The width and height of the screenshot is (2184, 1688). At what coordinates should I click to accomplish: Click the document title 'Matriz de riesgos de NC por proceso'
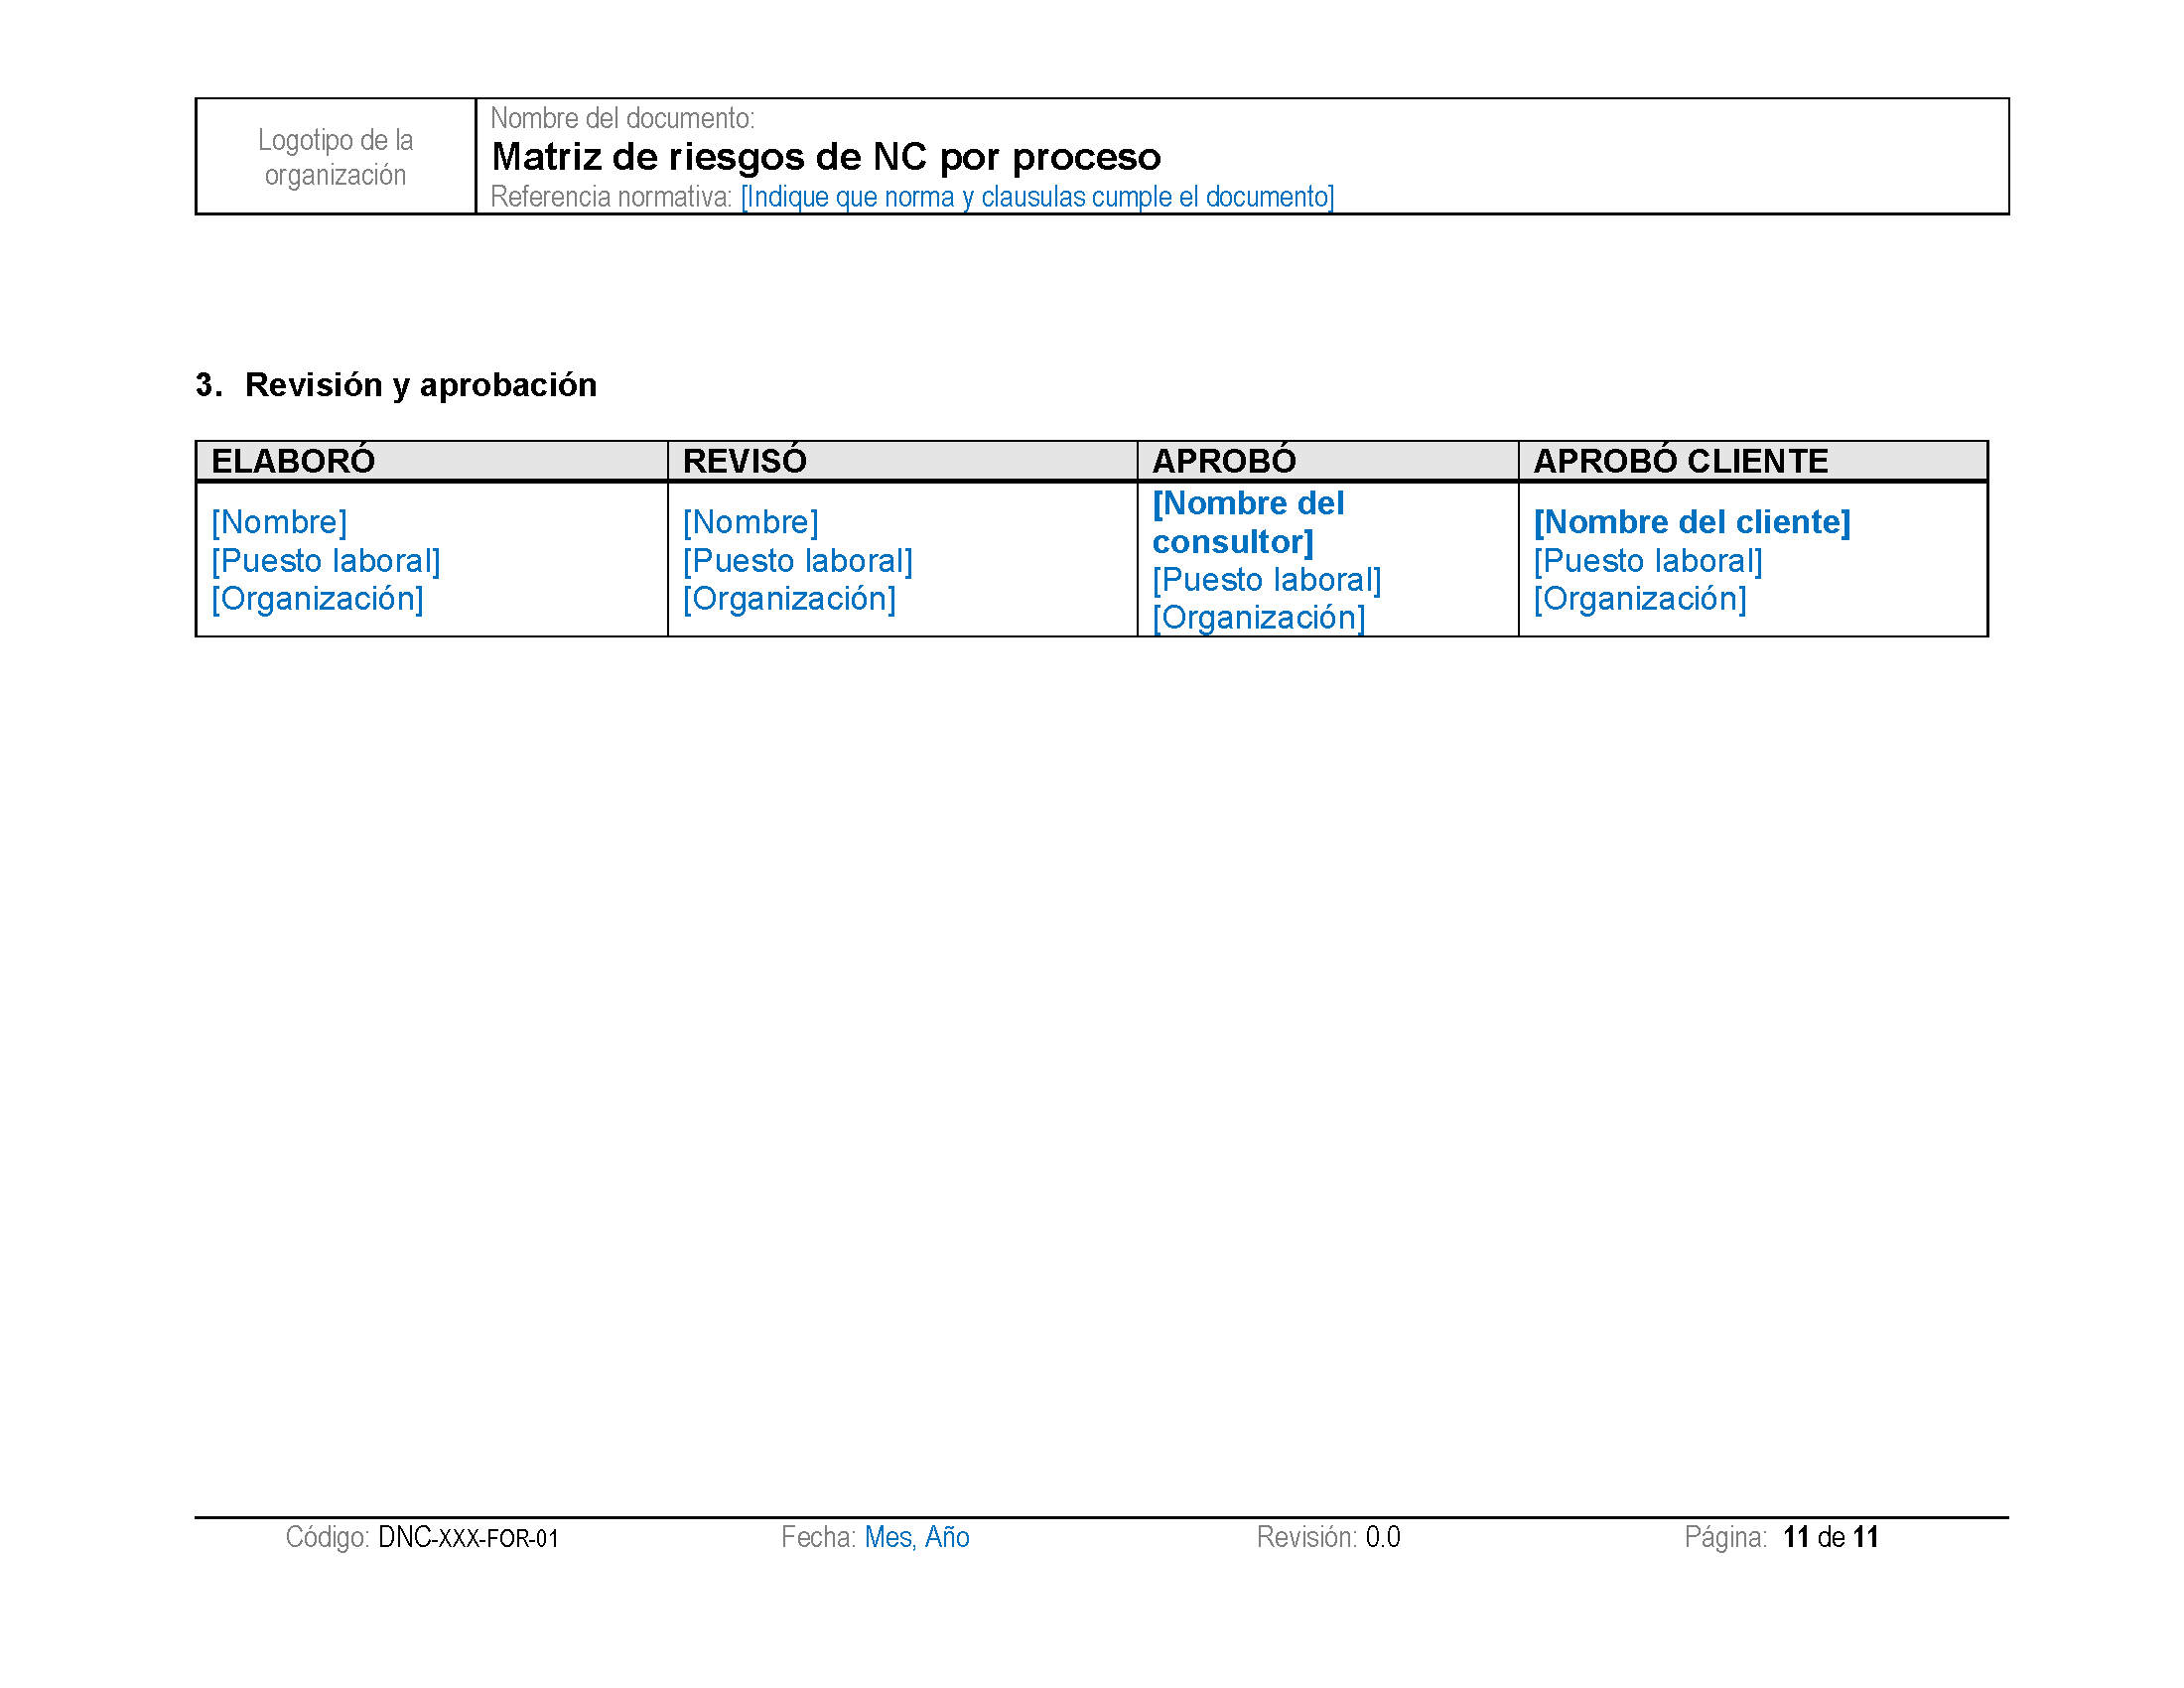pyautogui.click(x=826, y=157)
